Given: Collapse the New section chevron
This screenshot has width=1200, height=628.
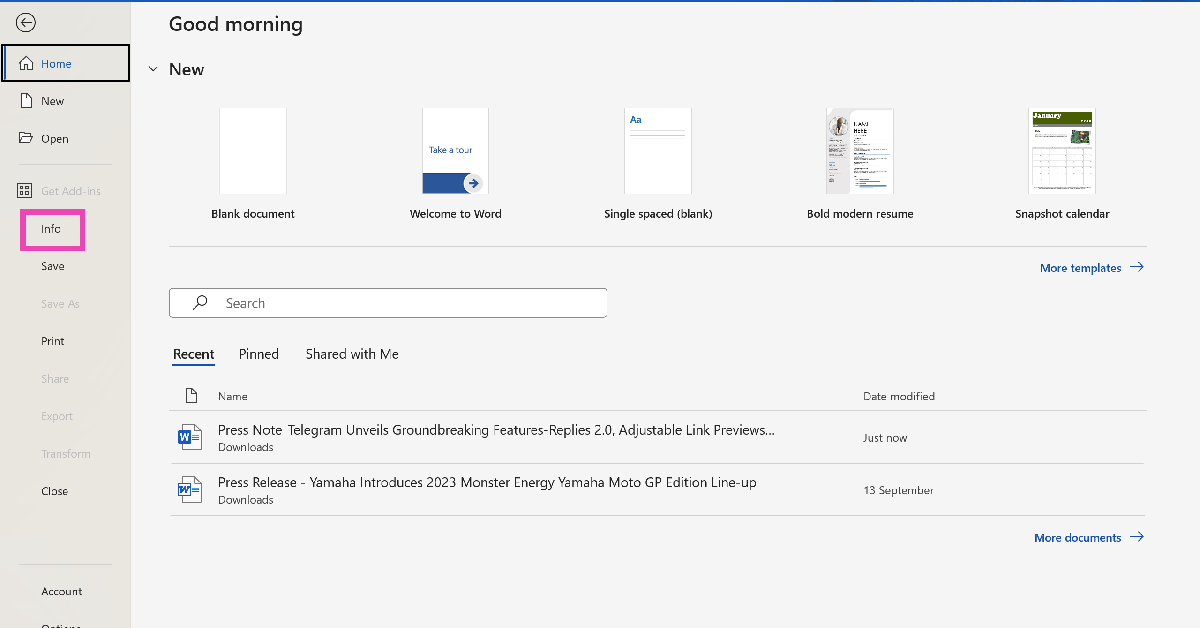Looking at the screenshot, I should tap(153, 70).
